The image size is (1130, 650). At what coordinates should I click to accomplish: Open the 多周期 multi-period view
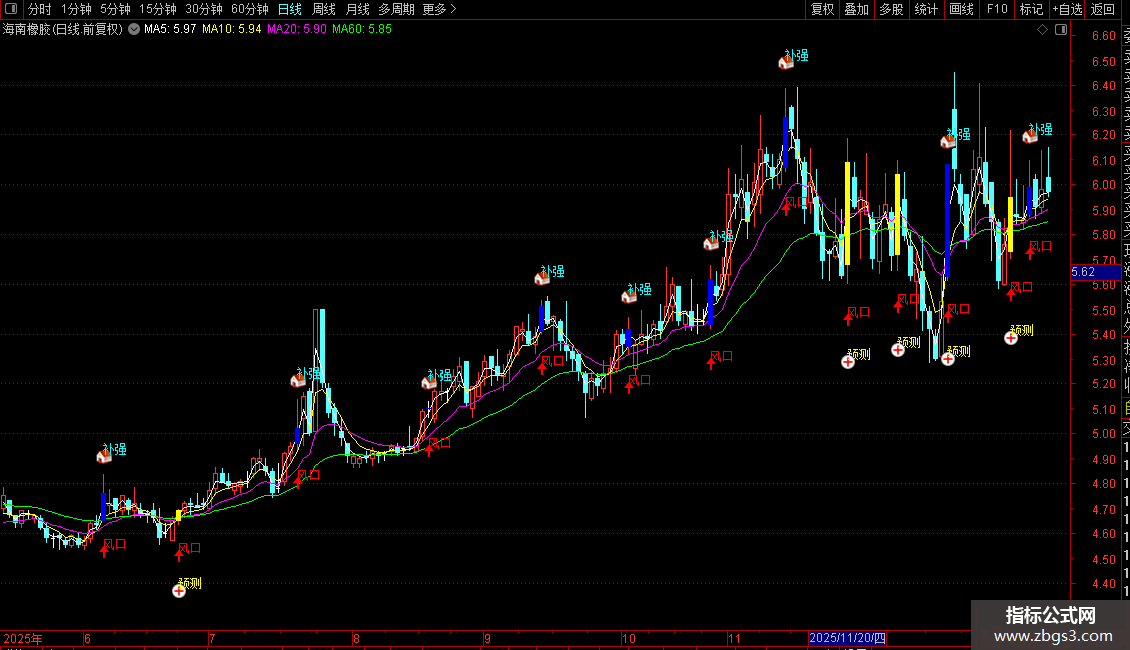(396, 9)
